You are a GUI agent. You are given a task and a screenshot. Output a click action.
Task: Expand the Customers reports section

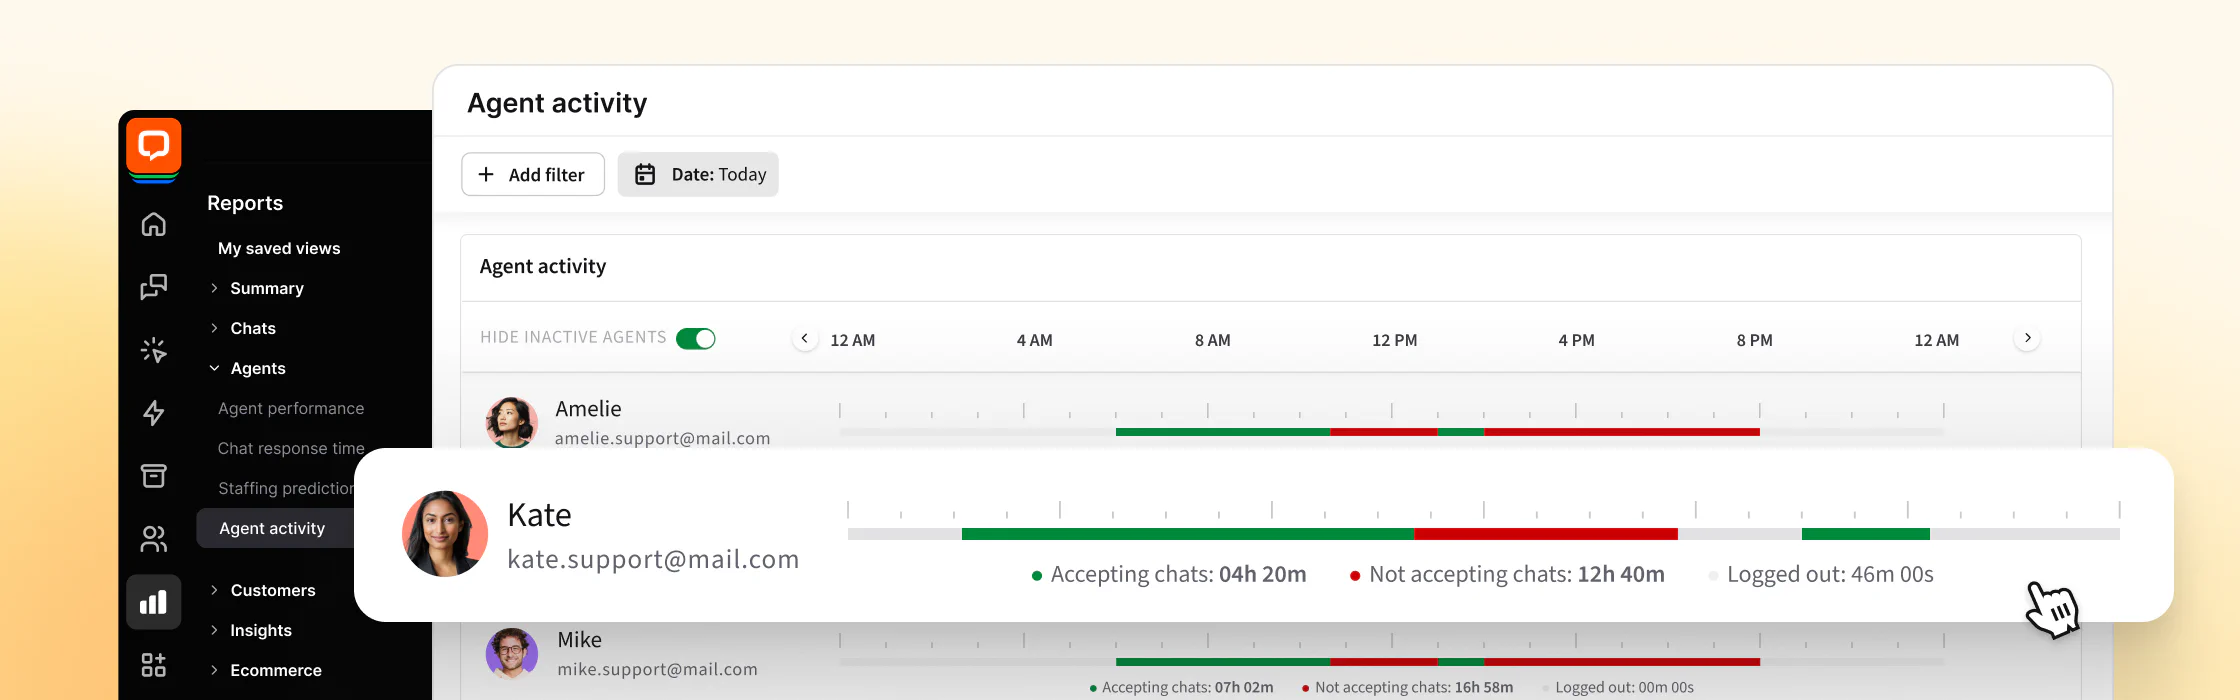[x=272, y=590]
